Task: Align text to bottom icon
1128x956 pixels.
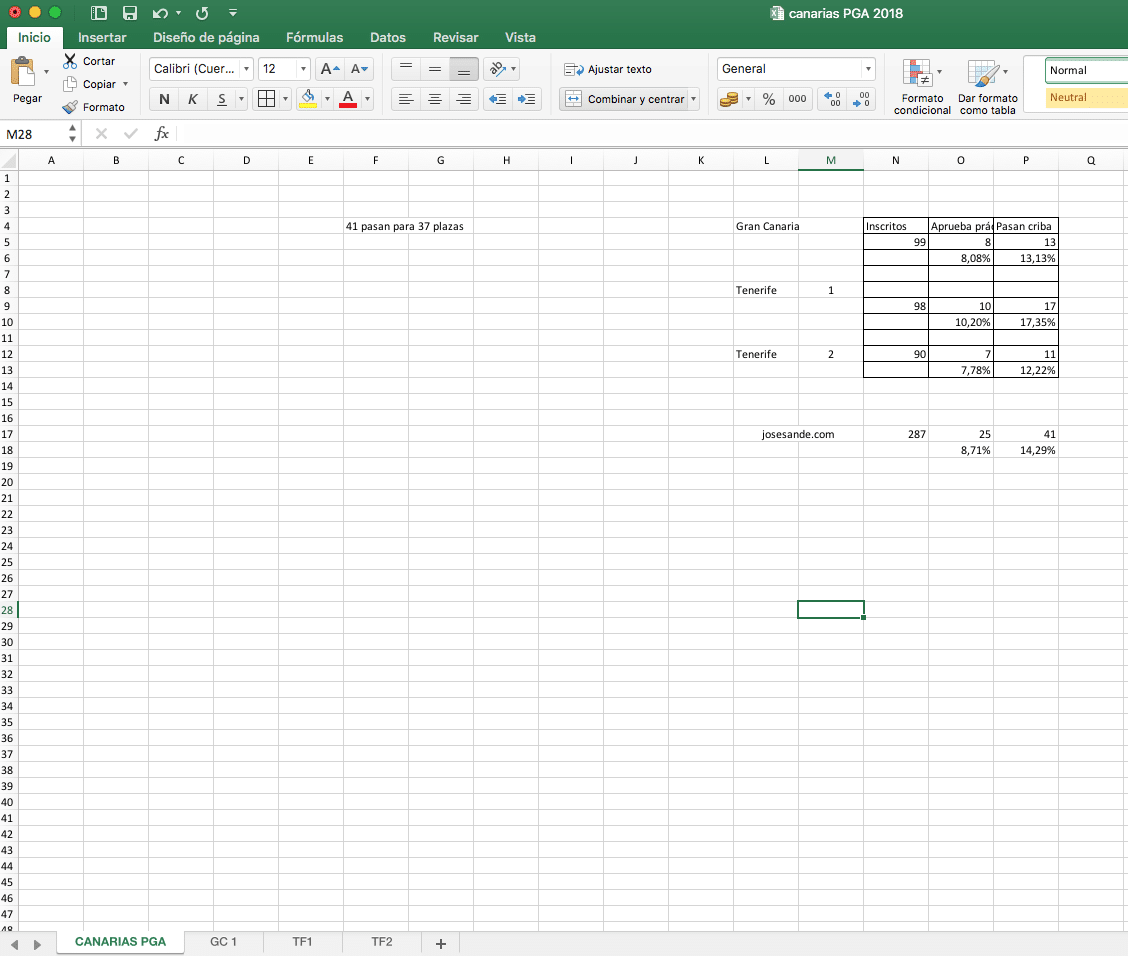Action: click(464, 69)
